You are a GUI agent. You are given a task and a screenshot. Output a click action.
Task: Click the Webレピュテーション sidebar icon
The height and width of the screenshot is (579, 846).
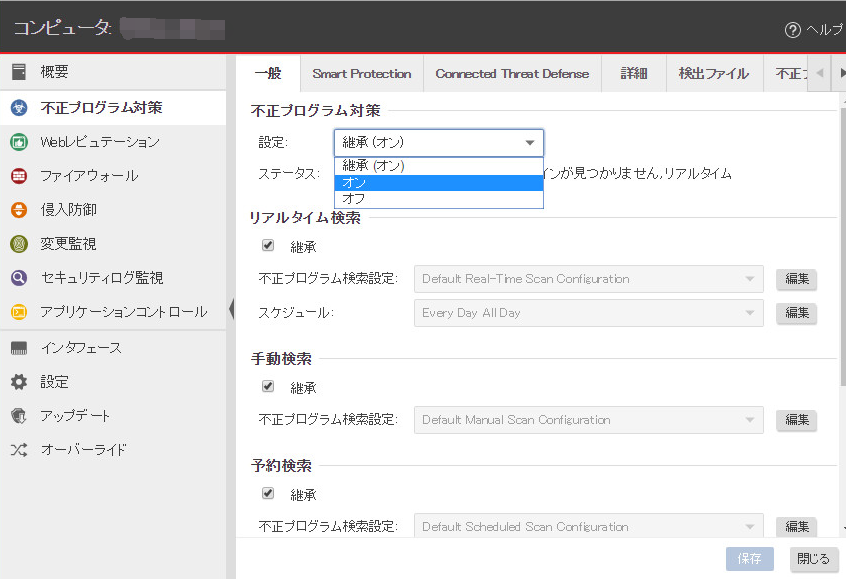point(18,142)
